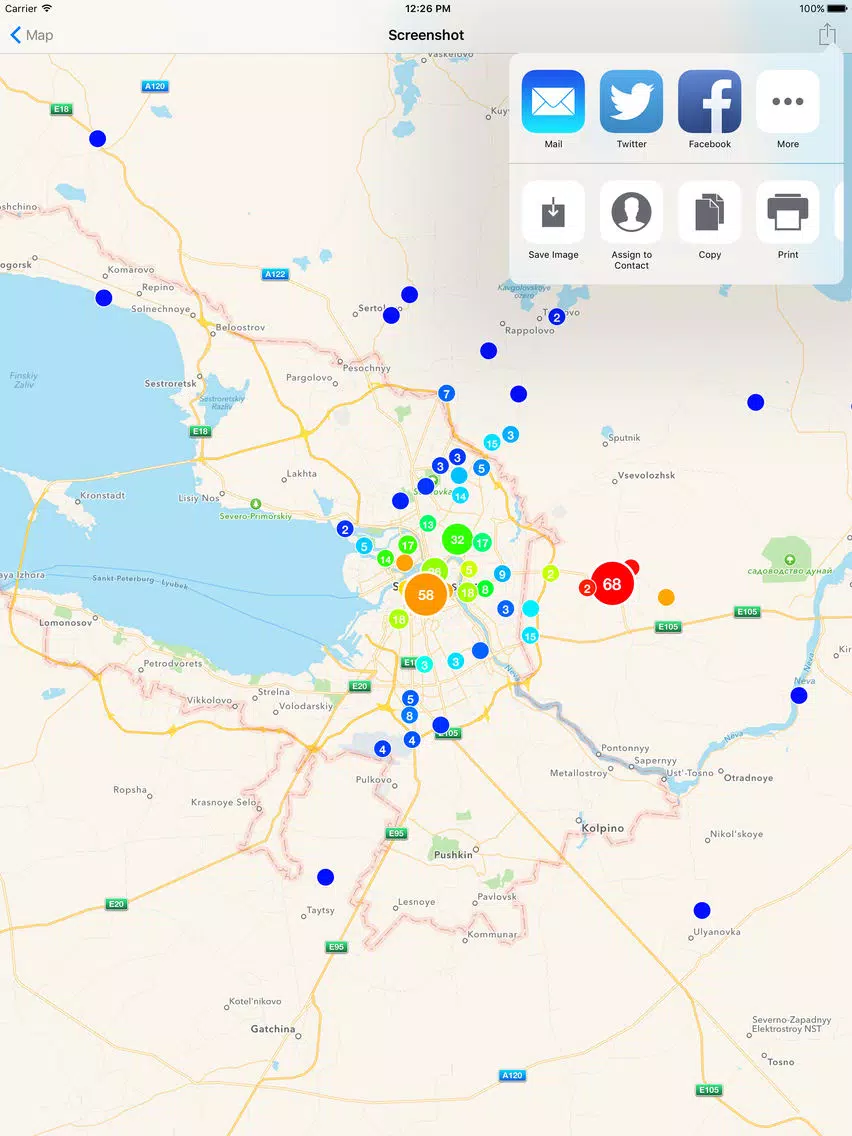Select the blue pin on the Neva river

click(798, 696)
